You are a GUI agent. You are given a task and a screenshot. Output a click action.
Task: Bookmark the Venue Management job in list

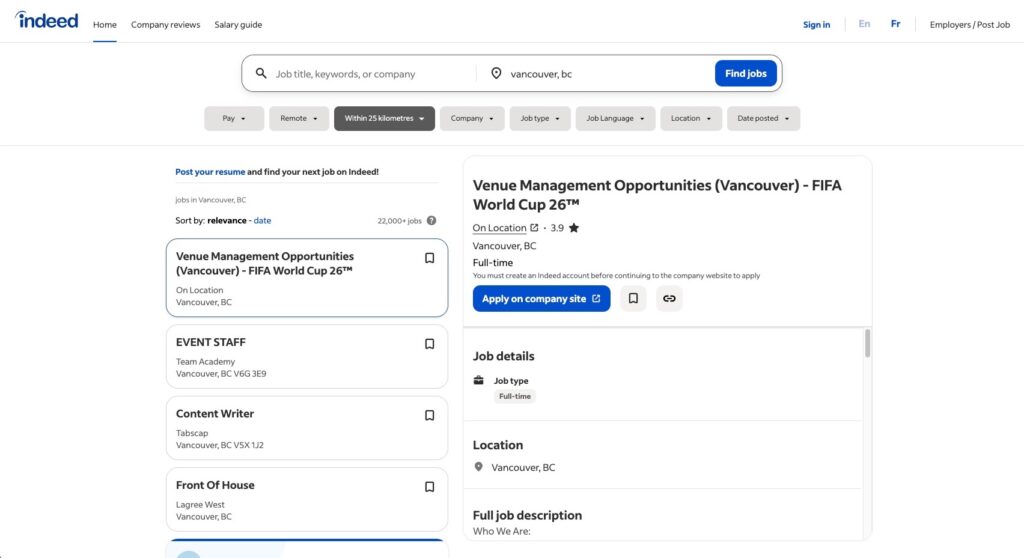429,258
